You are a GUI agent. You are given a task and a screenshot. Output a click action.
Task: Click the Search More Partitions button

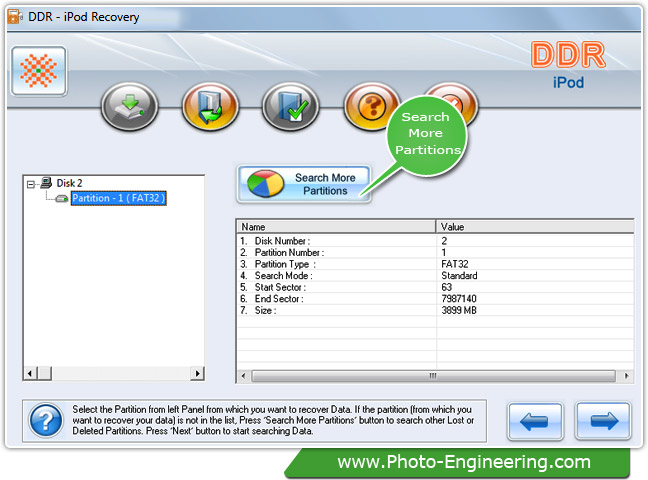pyautogui.click(x=304, y=184)
